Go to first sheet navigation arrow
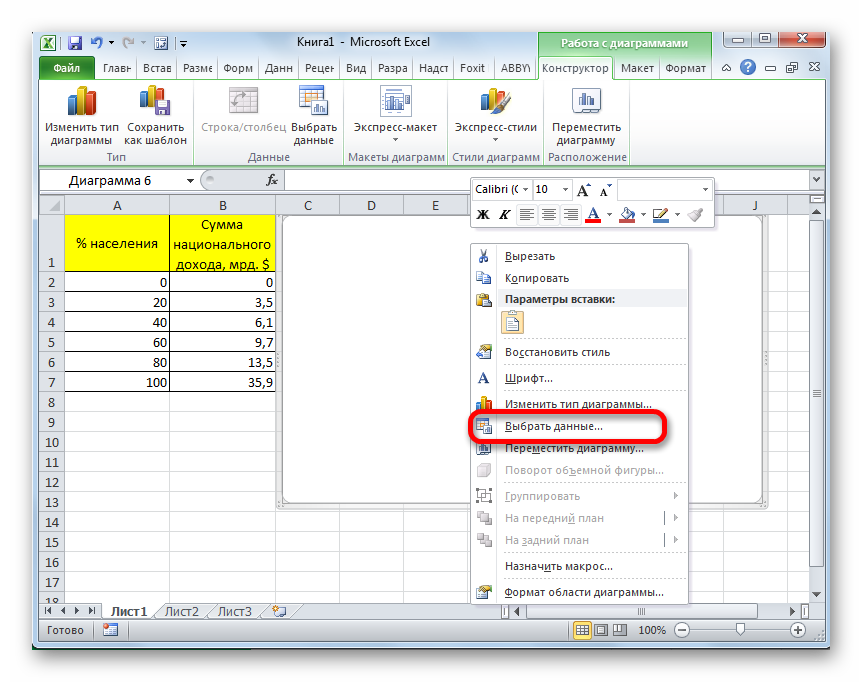862x682 pixels. pyautogui.click(x=48, y=611)
